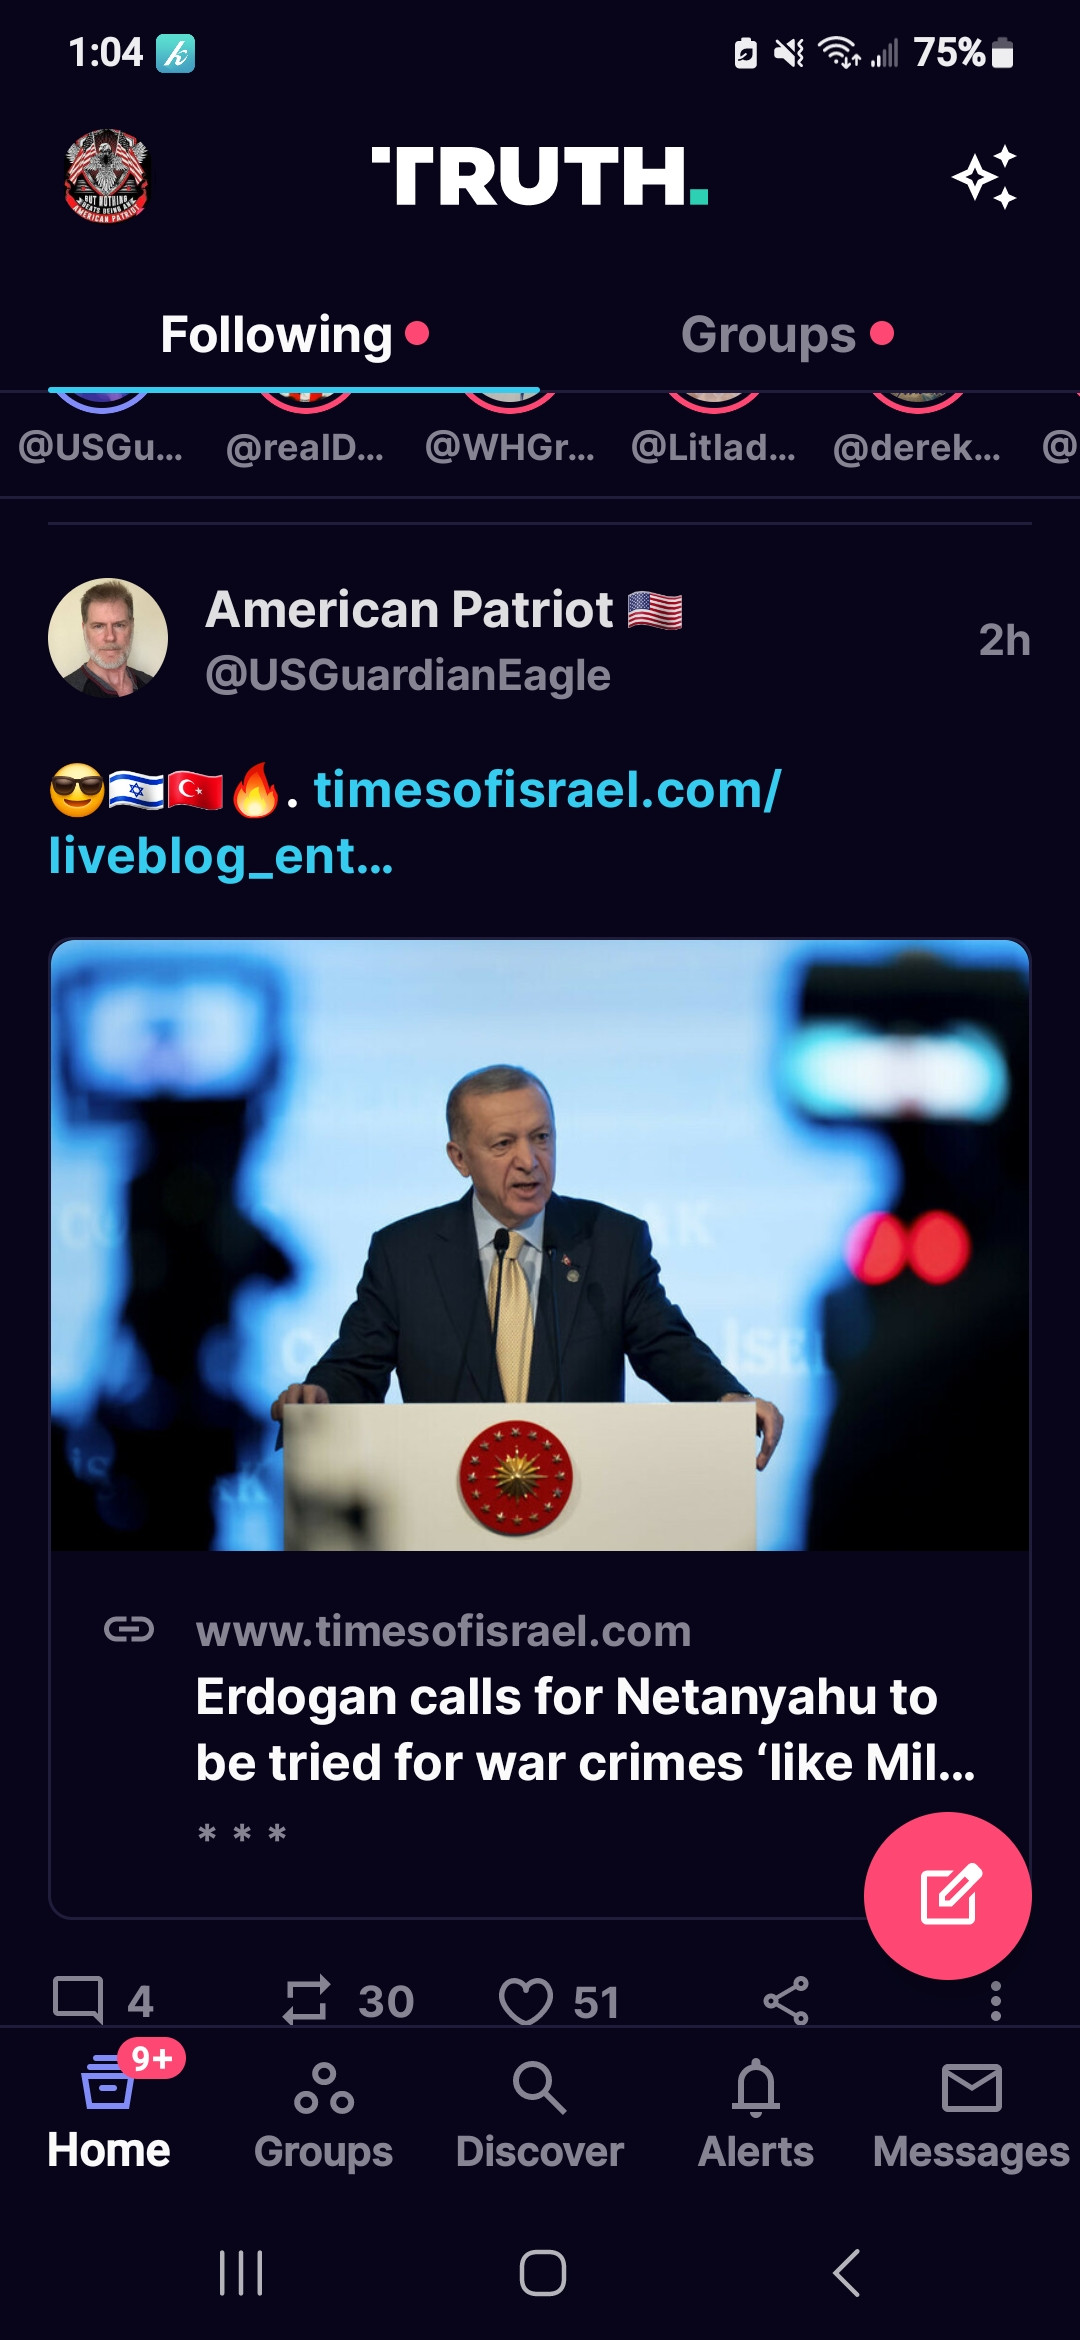Tap the pink compose post button

pyautogui.click(x=947, y=1895)
